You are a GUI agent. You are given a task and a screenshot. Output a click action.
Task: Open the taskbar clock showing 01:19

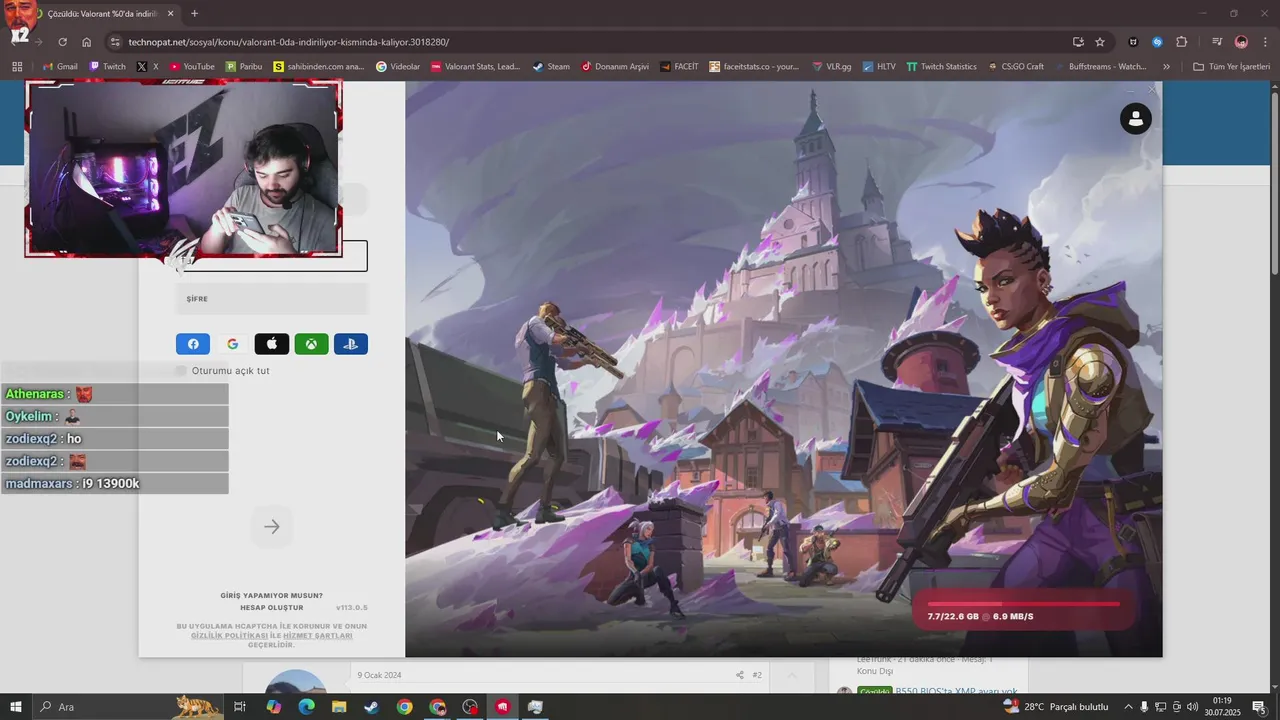tap(1221, 707)
